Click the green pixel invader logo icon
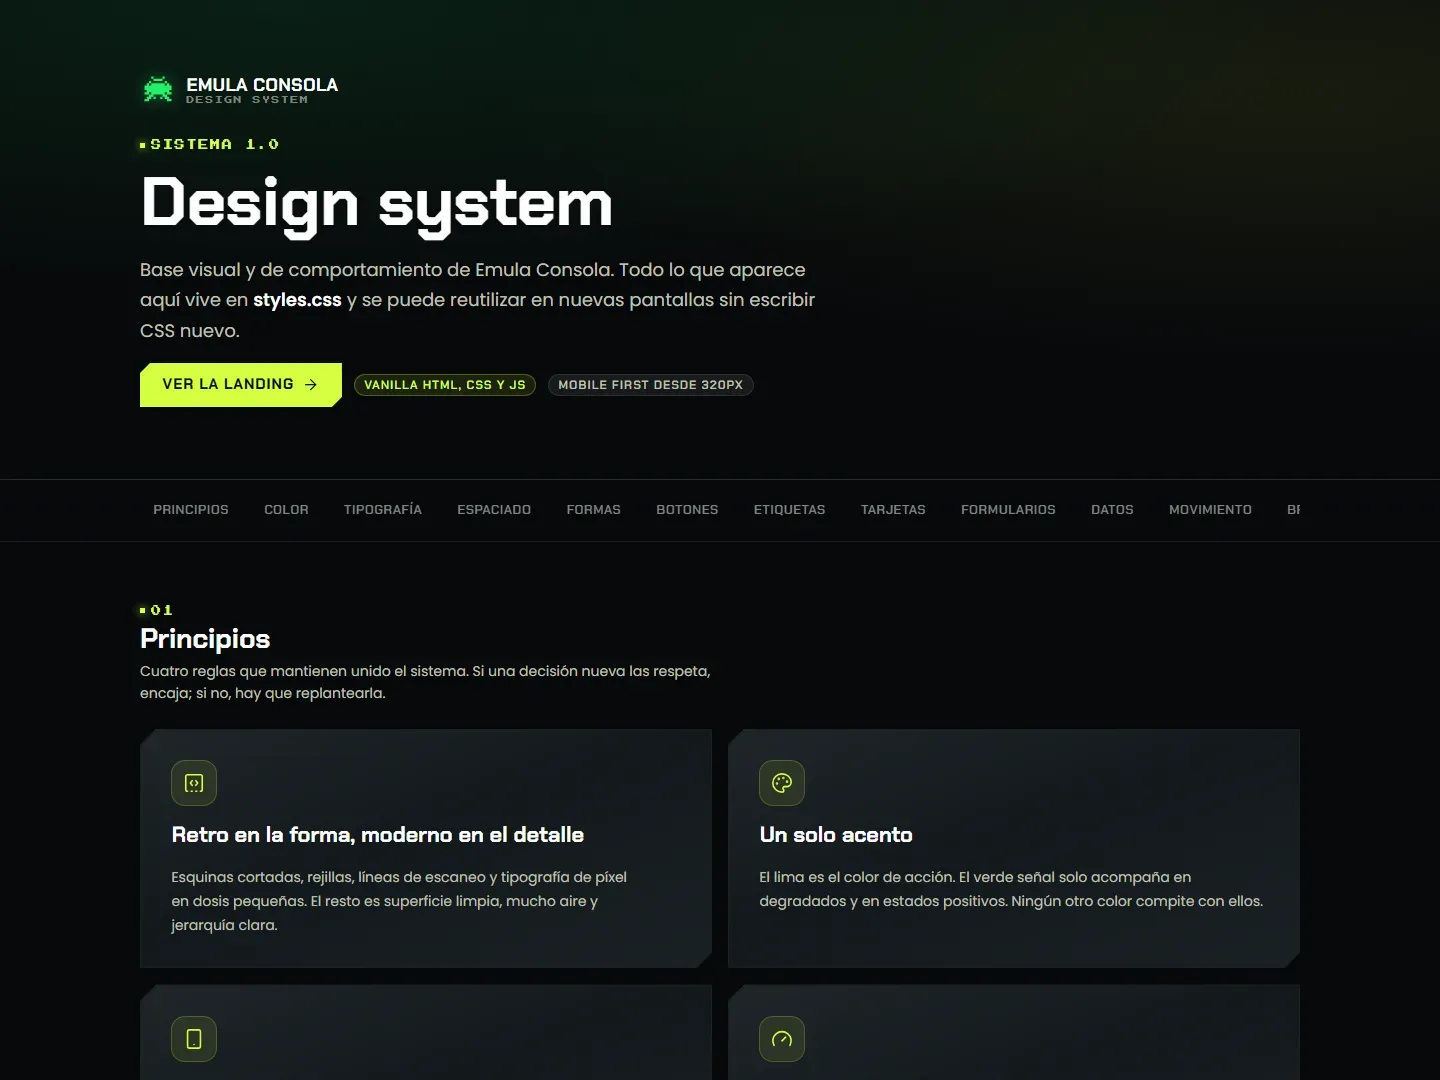The height and width of the screenshot is (1080, 1440). (158, 89)
